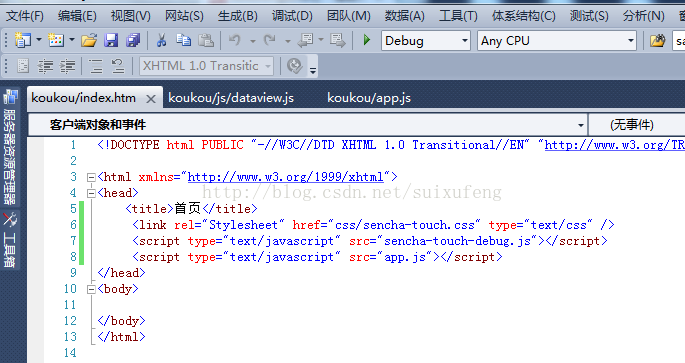Save the current file with floppy icon
The height and width of the screenshot is (363, 685).
click(111, 41)
